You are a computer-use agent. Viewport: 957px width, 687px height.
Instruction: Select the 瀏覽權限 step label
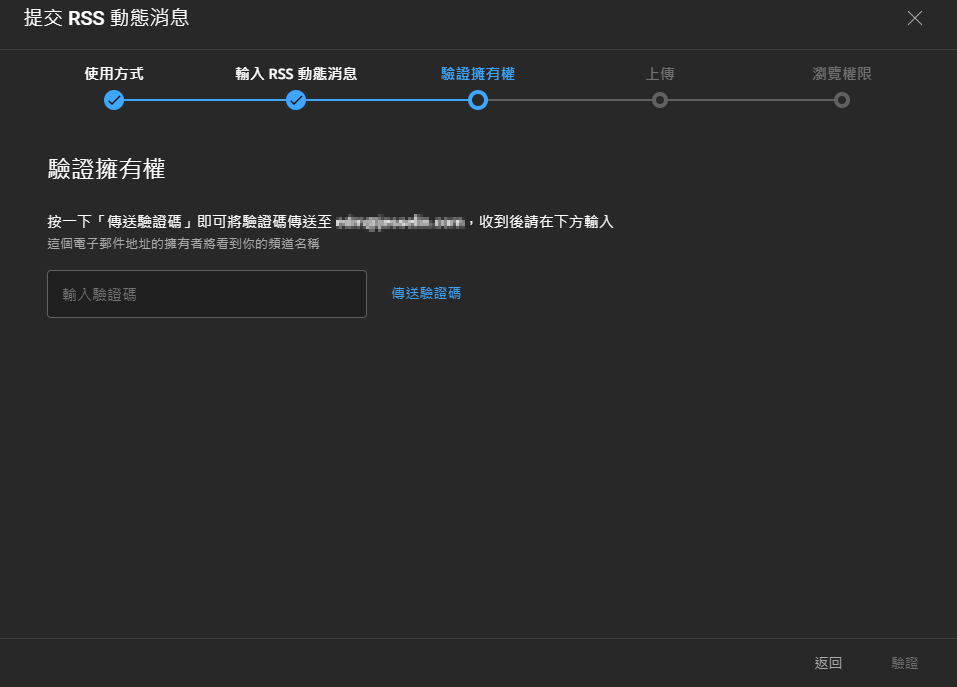coord(842,74)
